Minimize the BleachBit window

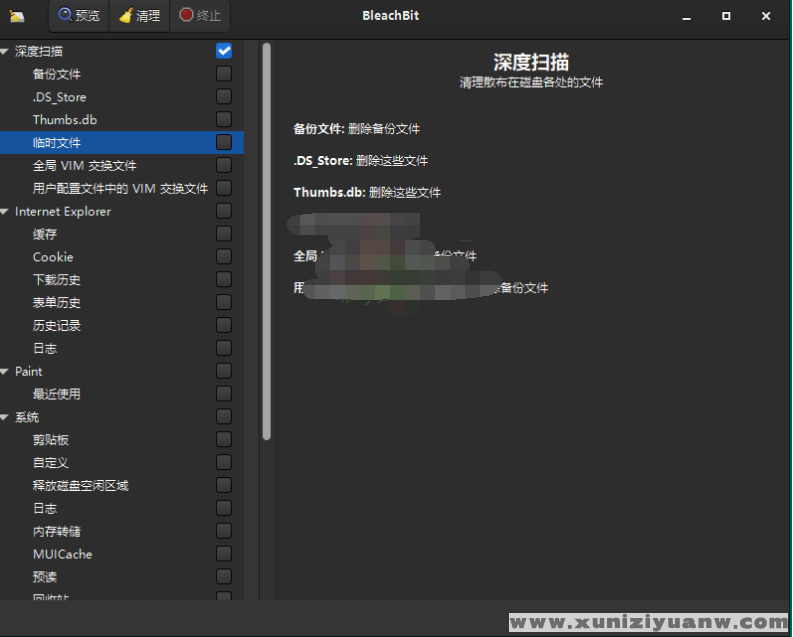pos(687,16)
